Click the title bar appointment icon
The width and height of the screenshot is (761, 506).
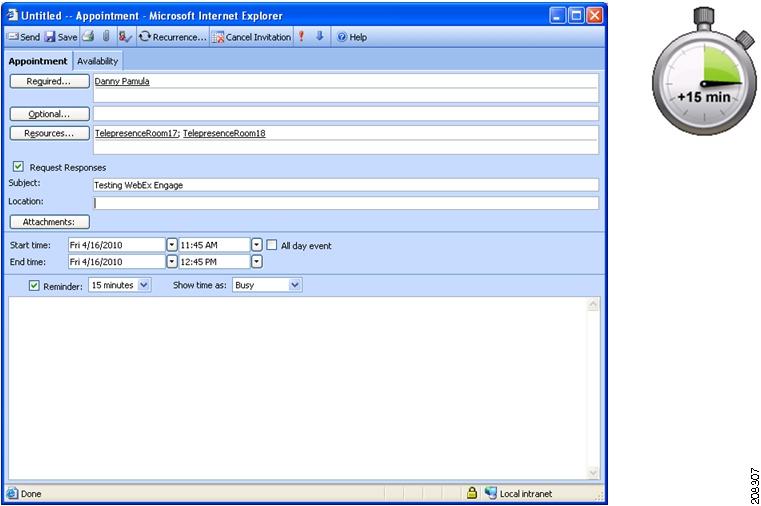[12, 16]
